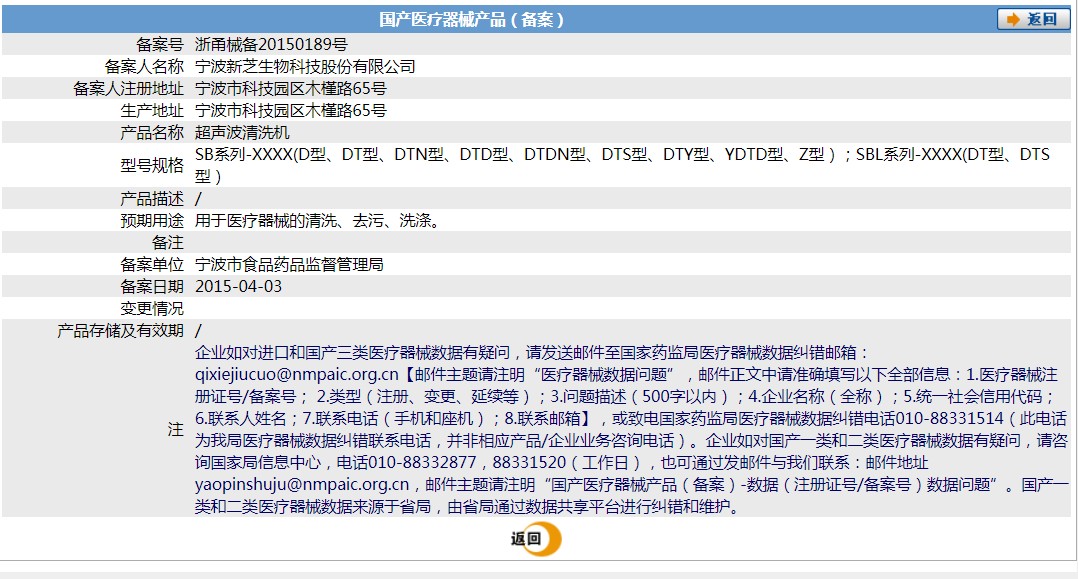Select the address value beside 生产地址
The width and height of the screenshot is (1078, 579).
pos(291,111)
